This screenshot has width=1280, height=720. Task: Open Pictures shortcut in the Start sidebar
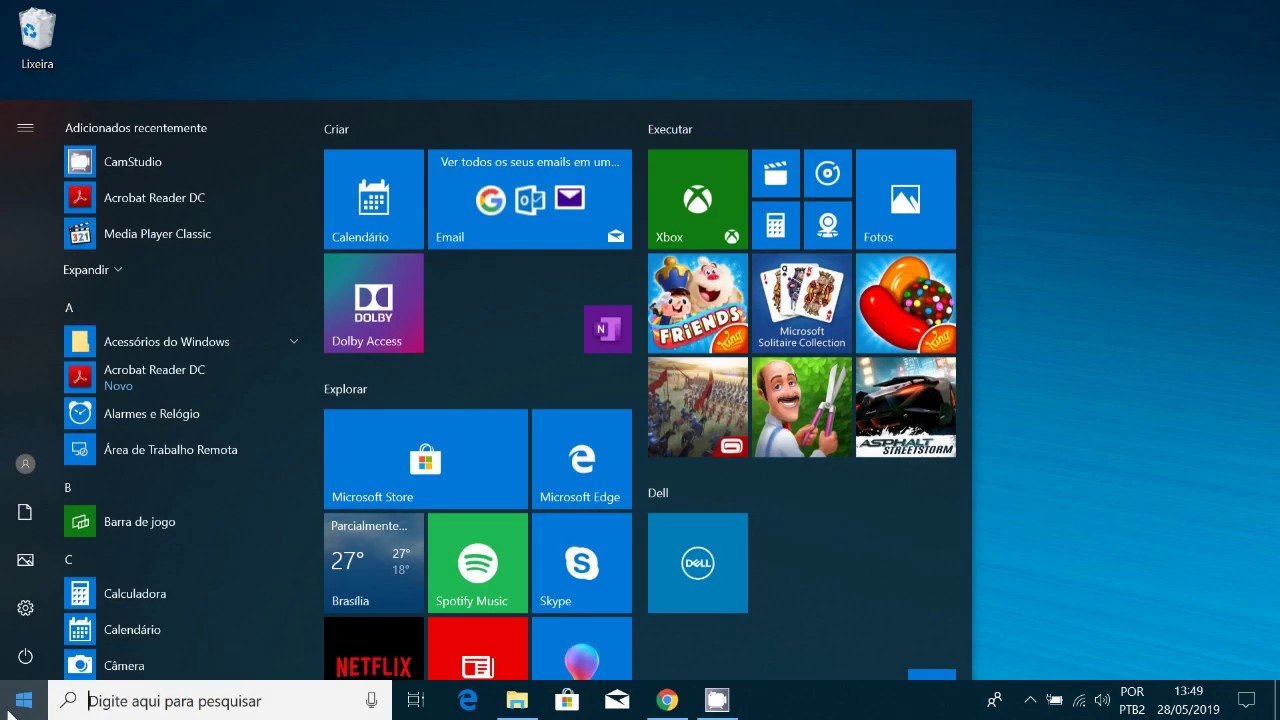coord(25,560)
